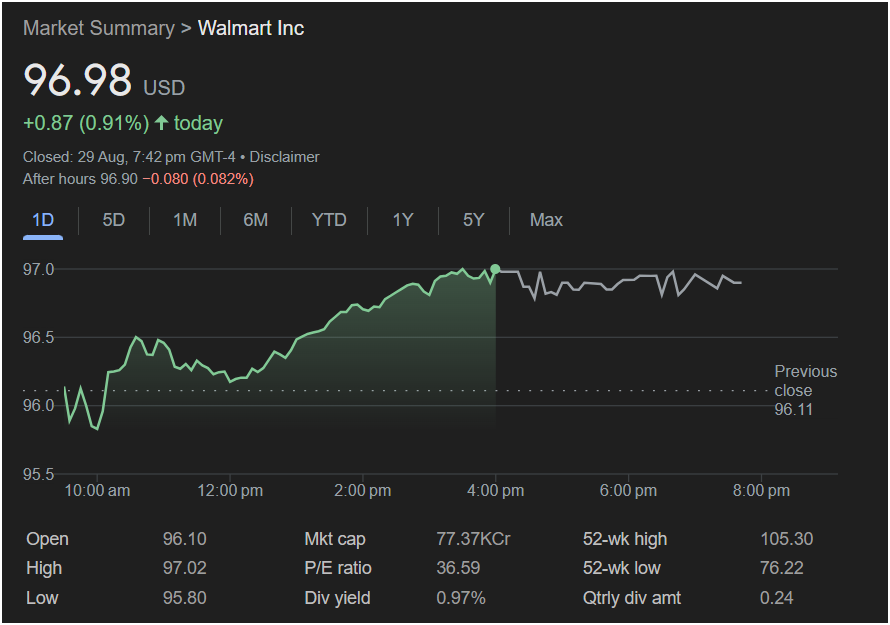Image resolution: width=890 pixels, height=625 pixels.
Task: Click the Mkt cap label
Action: coord(335,539)
